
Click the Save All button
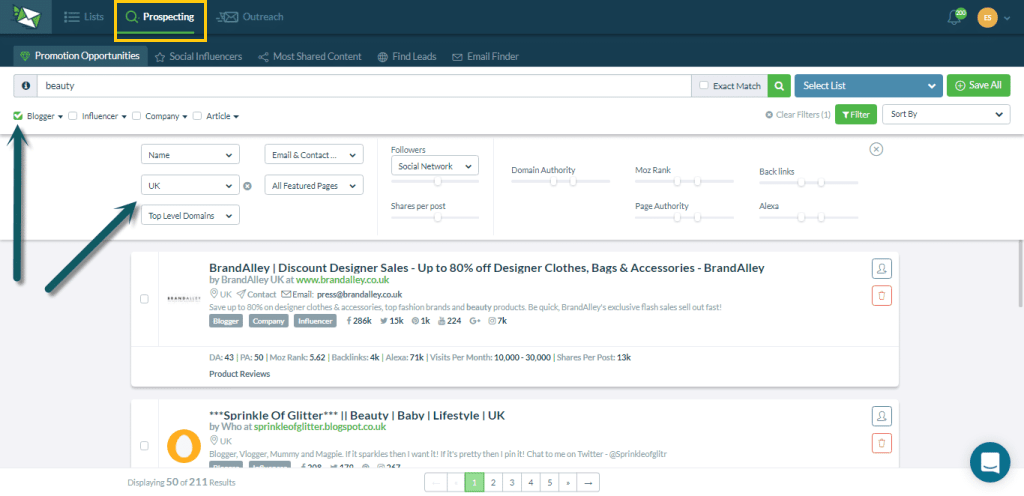pos(978,85)
